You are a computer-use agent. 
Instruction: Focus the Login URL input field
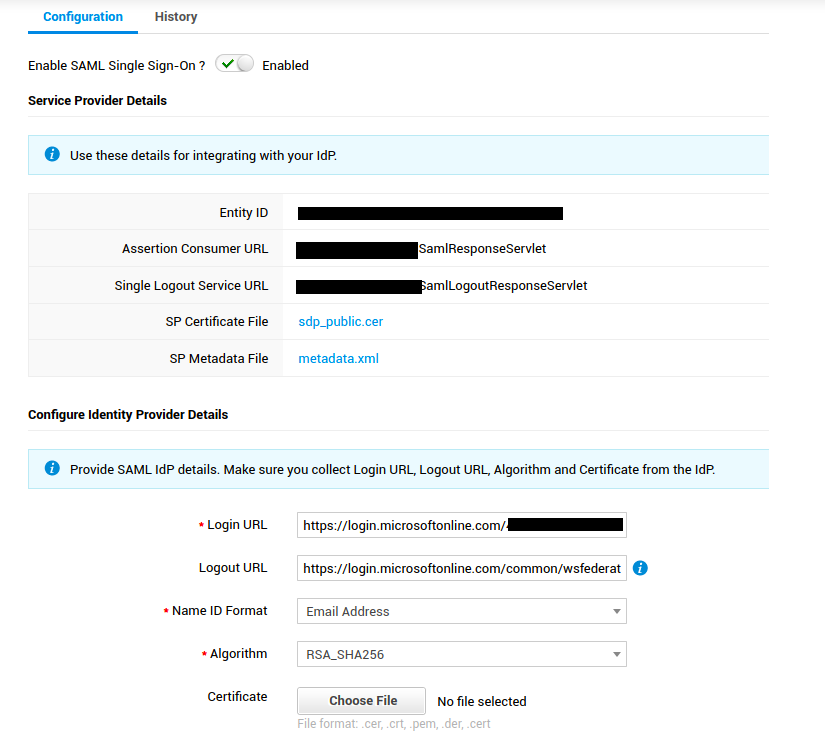[461, 525]
